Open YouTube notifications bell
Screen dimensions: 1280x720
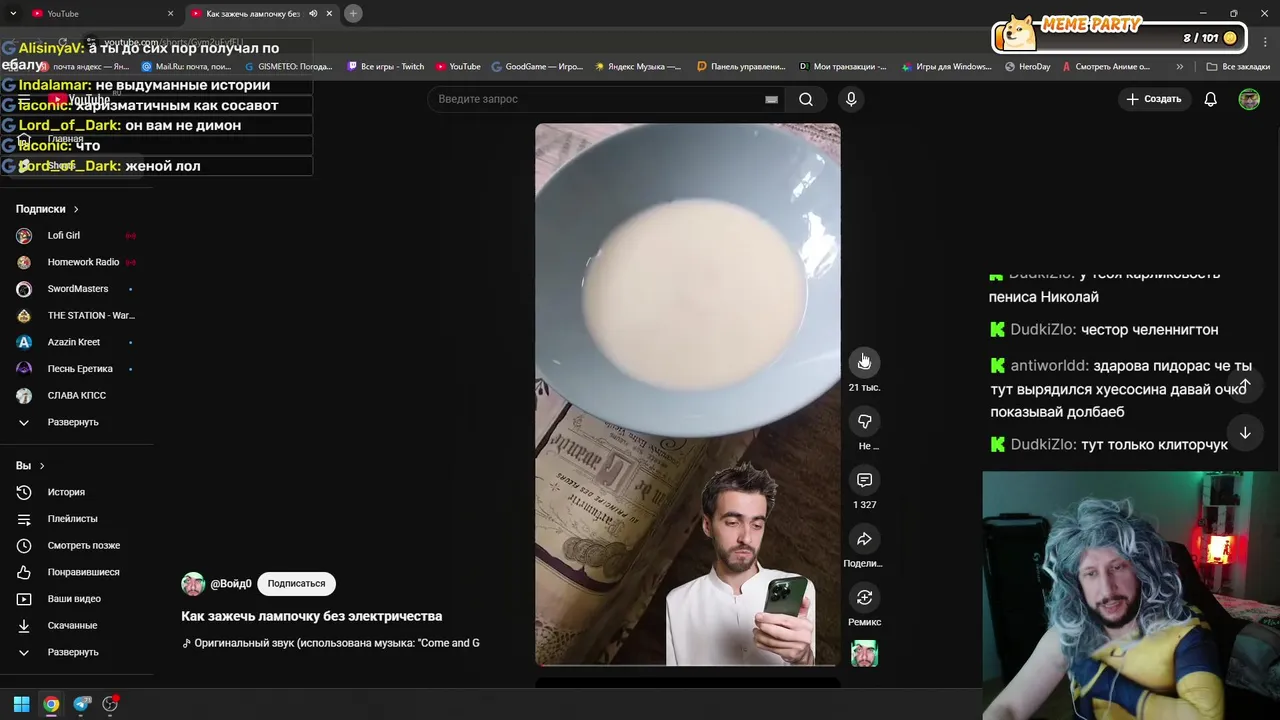1210,99
